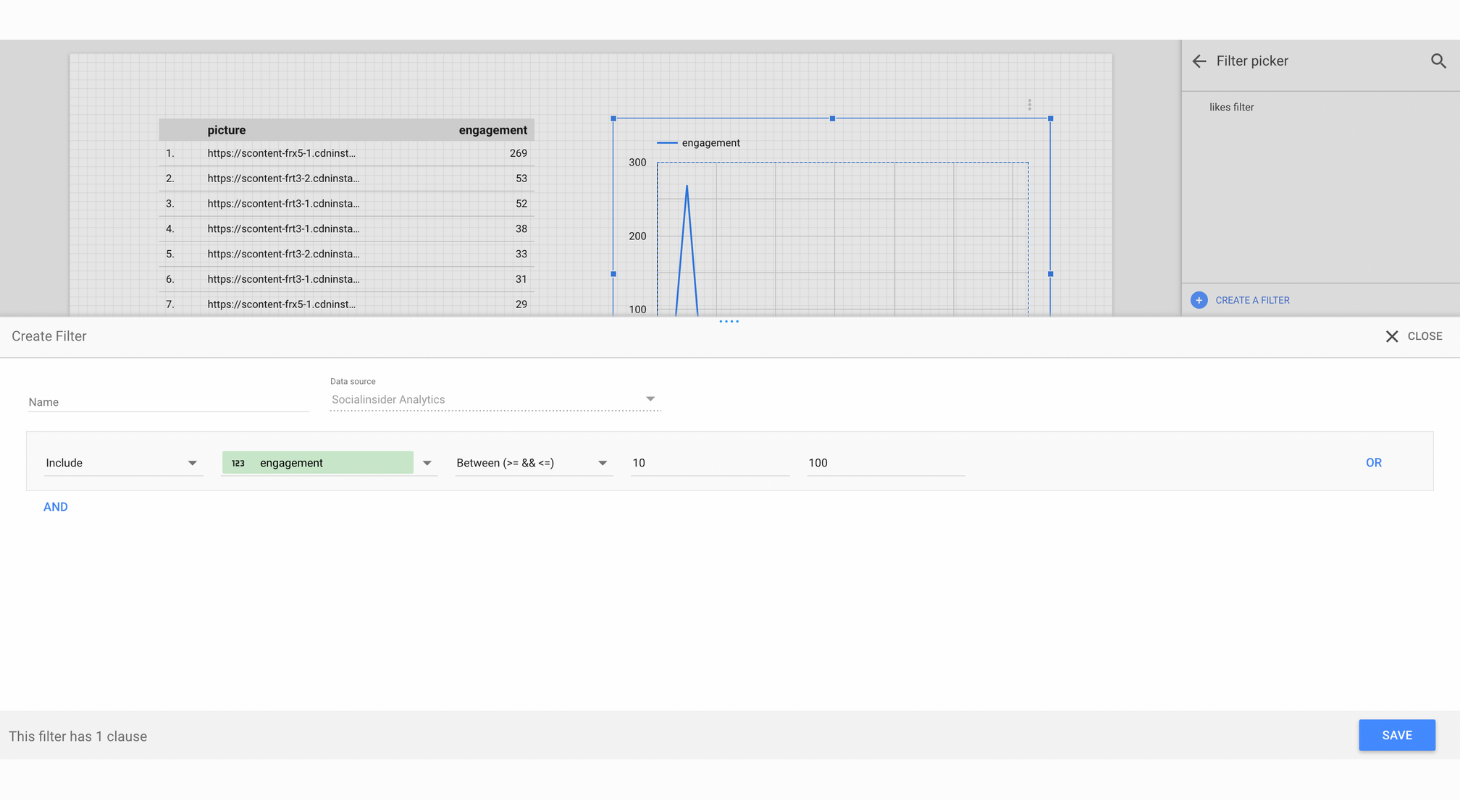This screenshot has width=1460, height=800.
Task: Expand the Data source dropdown arrow
Action: click(650, 399)
